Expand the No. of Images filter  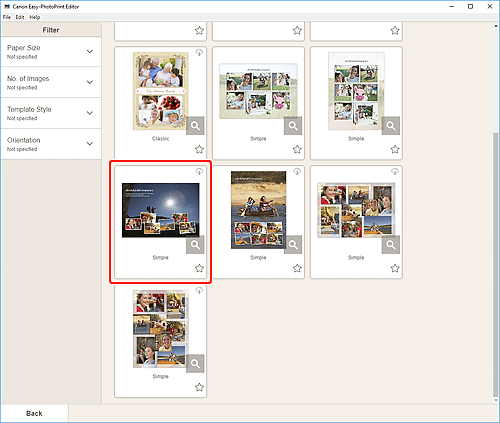pyautogui.click(x=51, y=82)
